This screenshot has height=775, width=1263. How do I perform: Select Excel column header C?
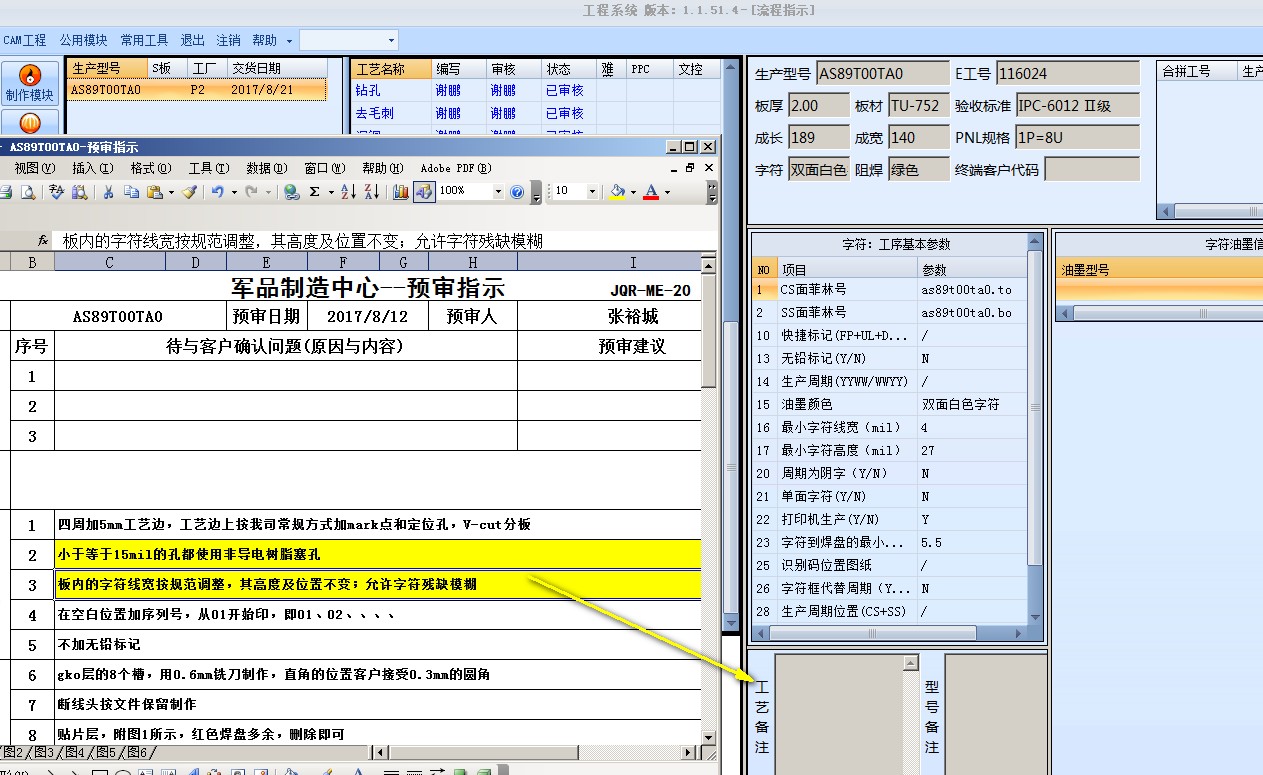coord(110,262)
